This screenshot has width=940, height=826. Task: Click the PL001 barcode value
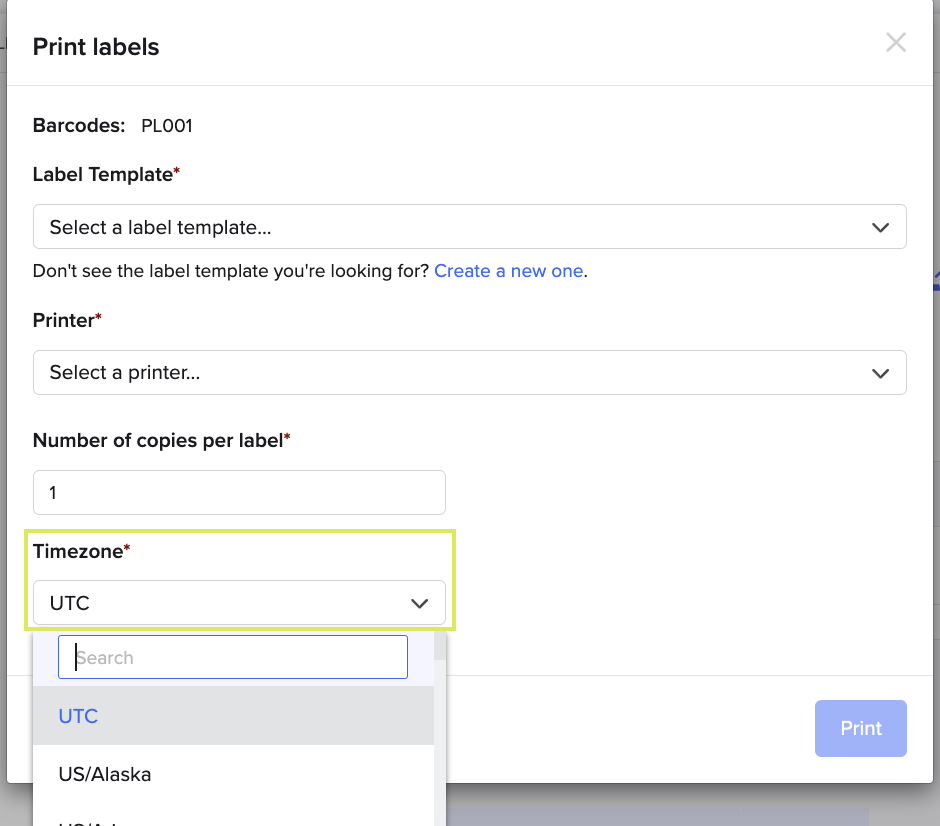(x=167, y=126)
